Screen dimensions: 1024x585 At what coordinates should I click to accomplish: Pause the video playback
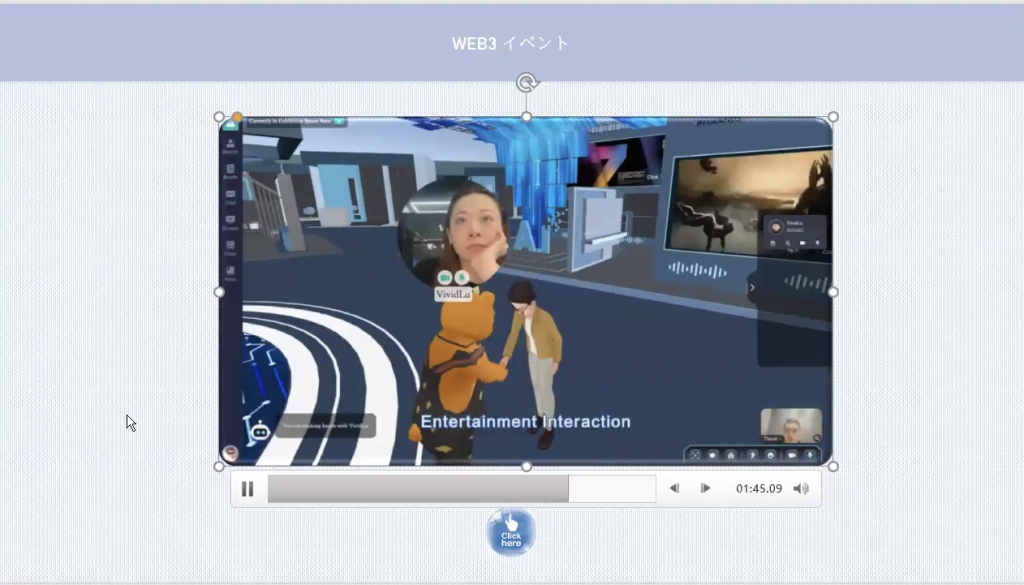coord(248,489)
